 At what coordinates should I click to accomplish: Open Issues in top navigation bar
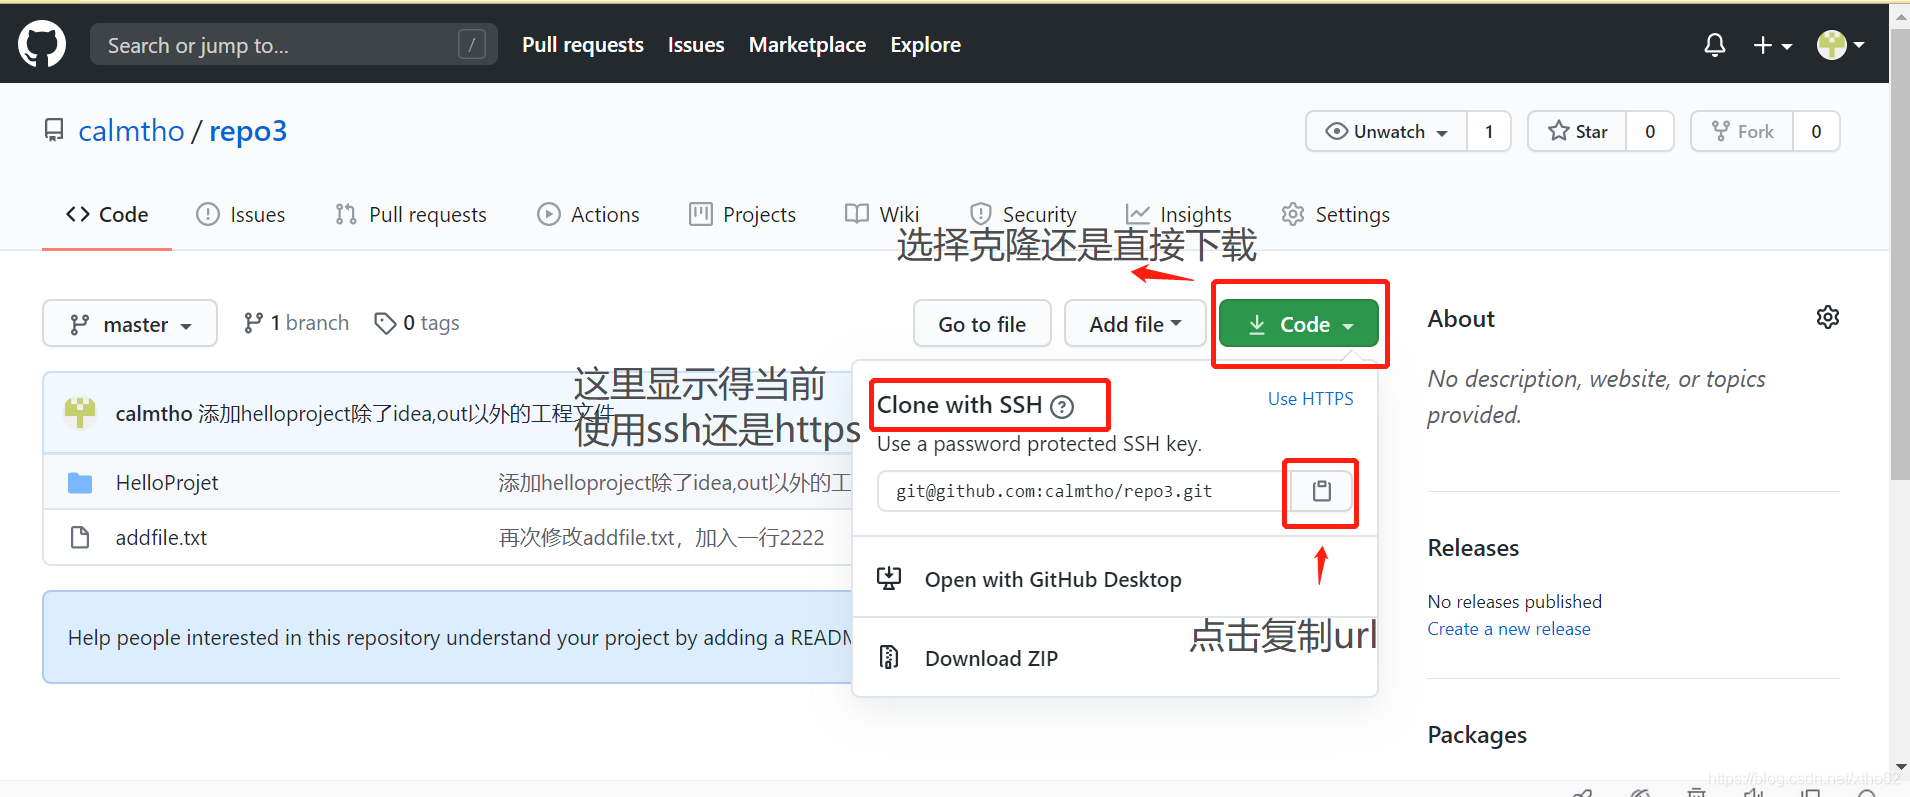pyautogui.click(x=696, y=45)
